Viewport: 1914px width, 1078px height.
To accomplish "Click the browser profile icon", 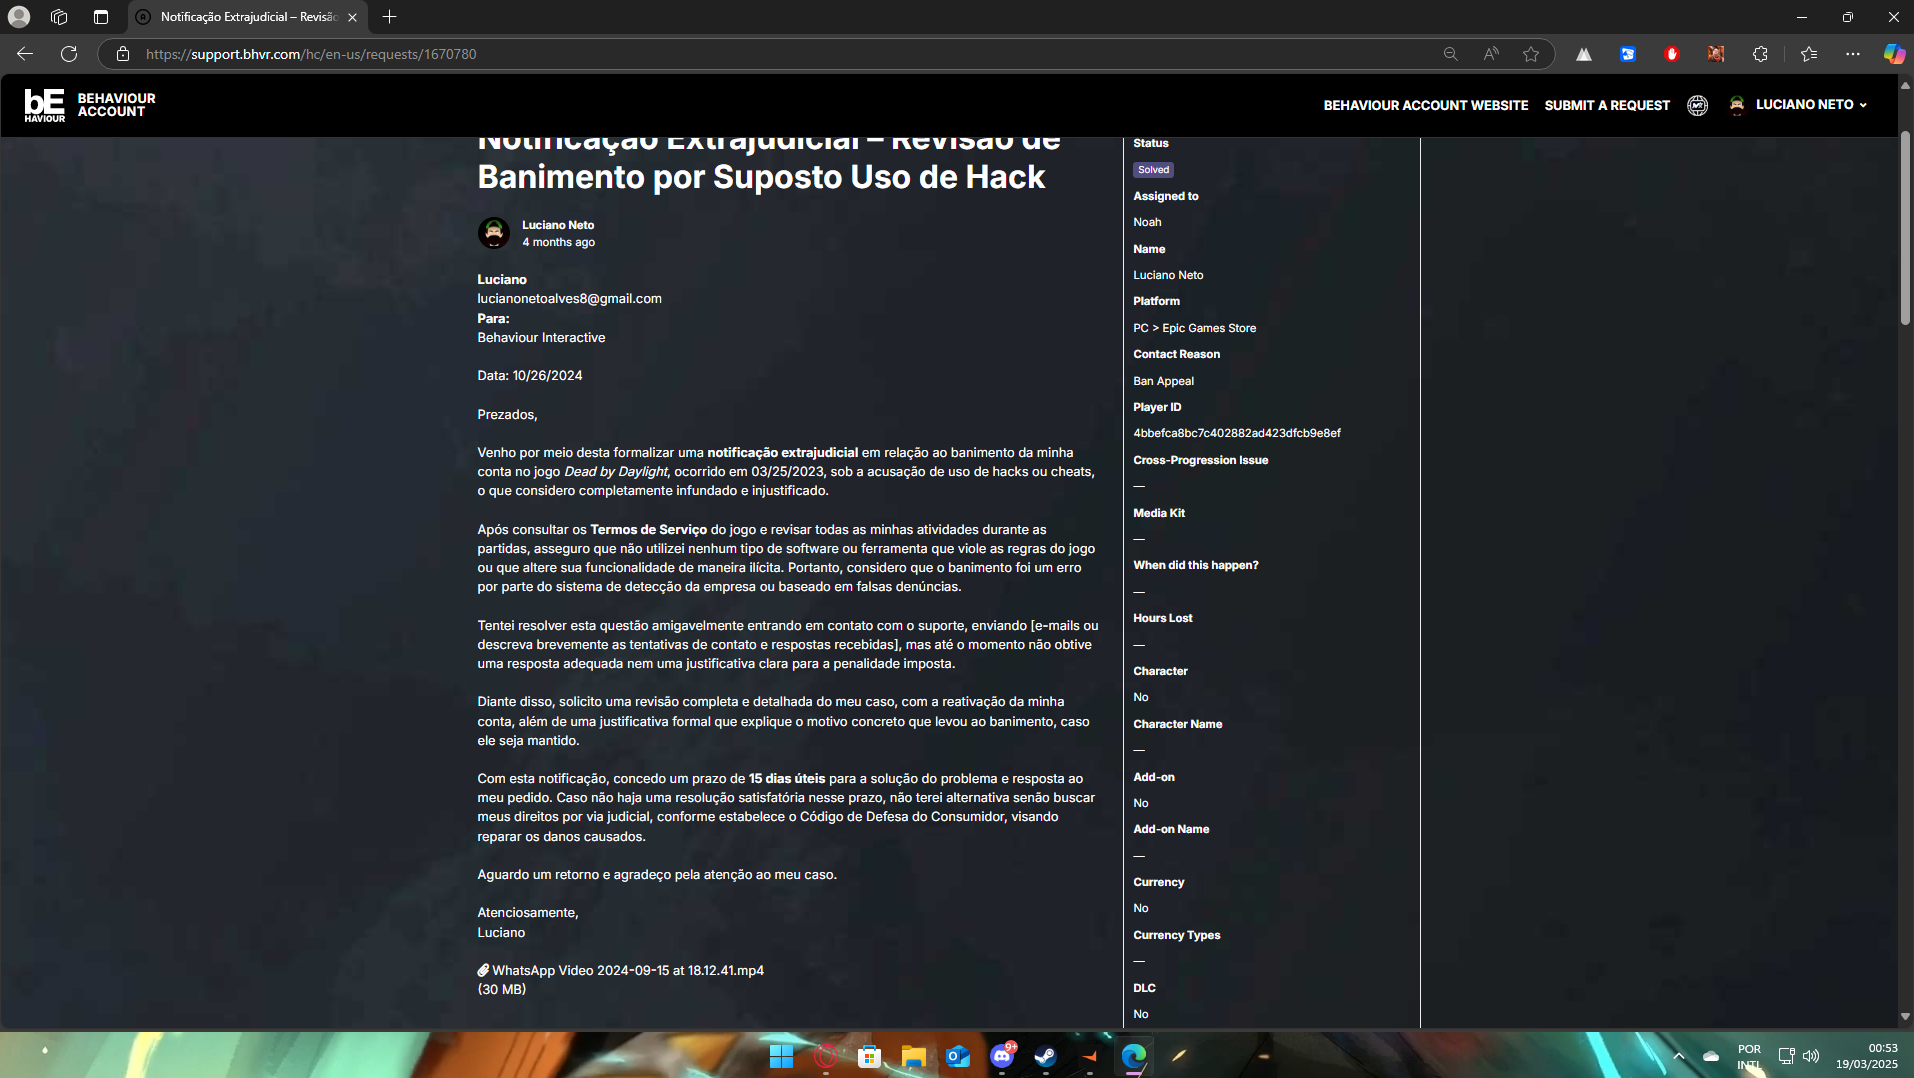I will [19, 17].
